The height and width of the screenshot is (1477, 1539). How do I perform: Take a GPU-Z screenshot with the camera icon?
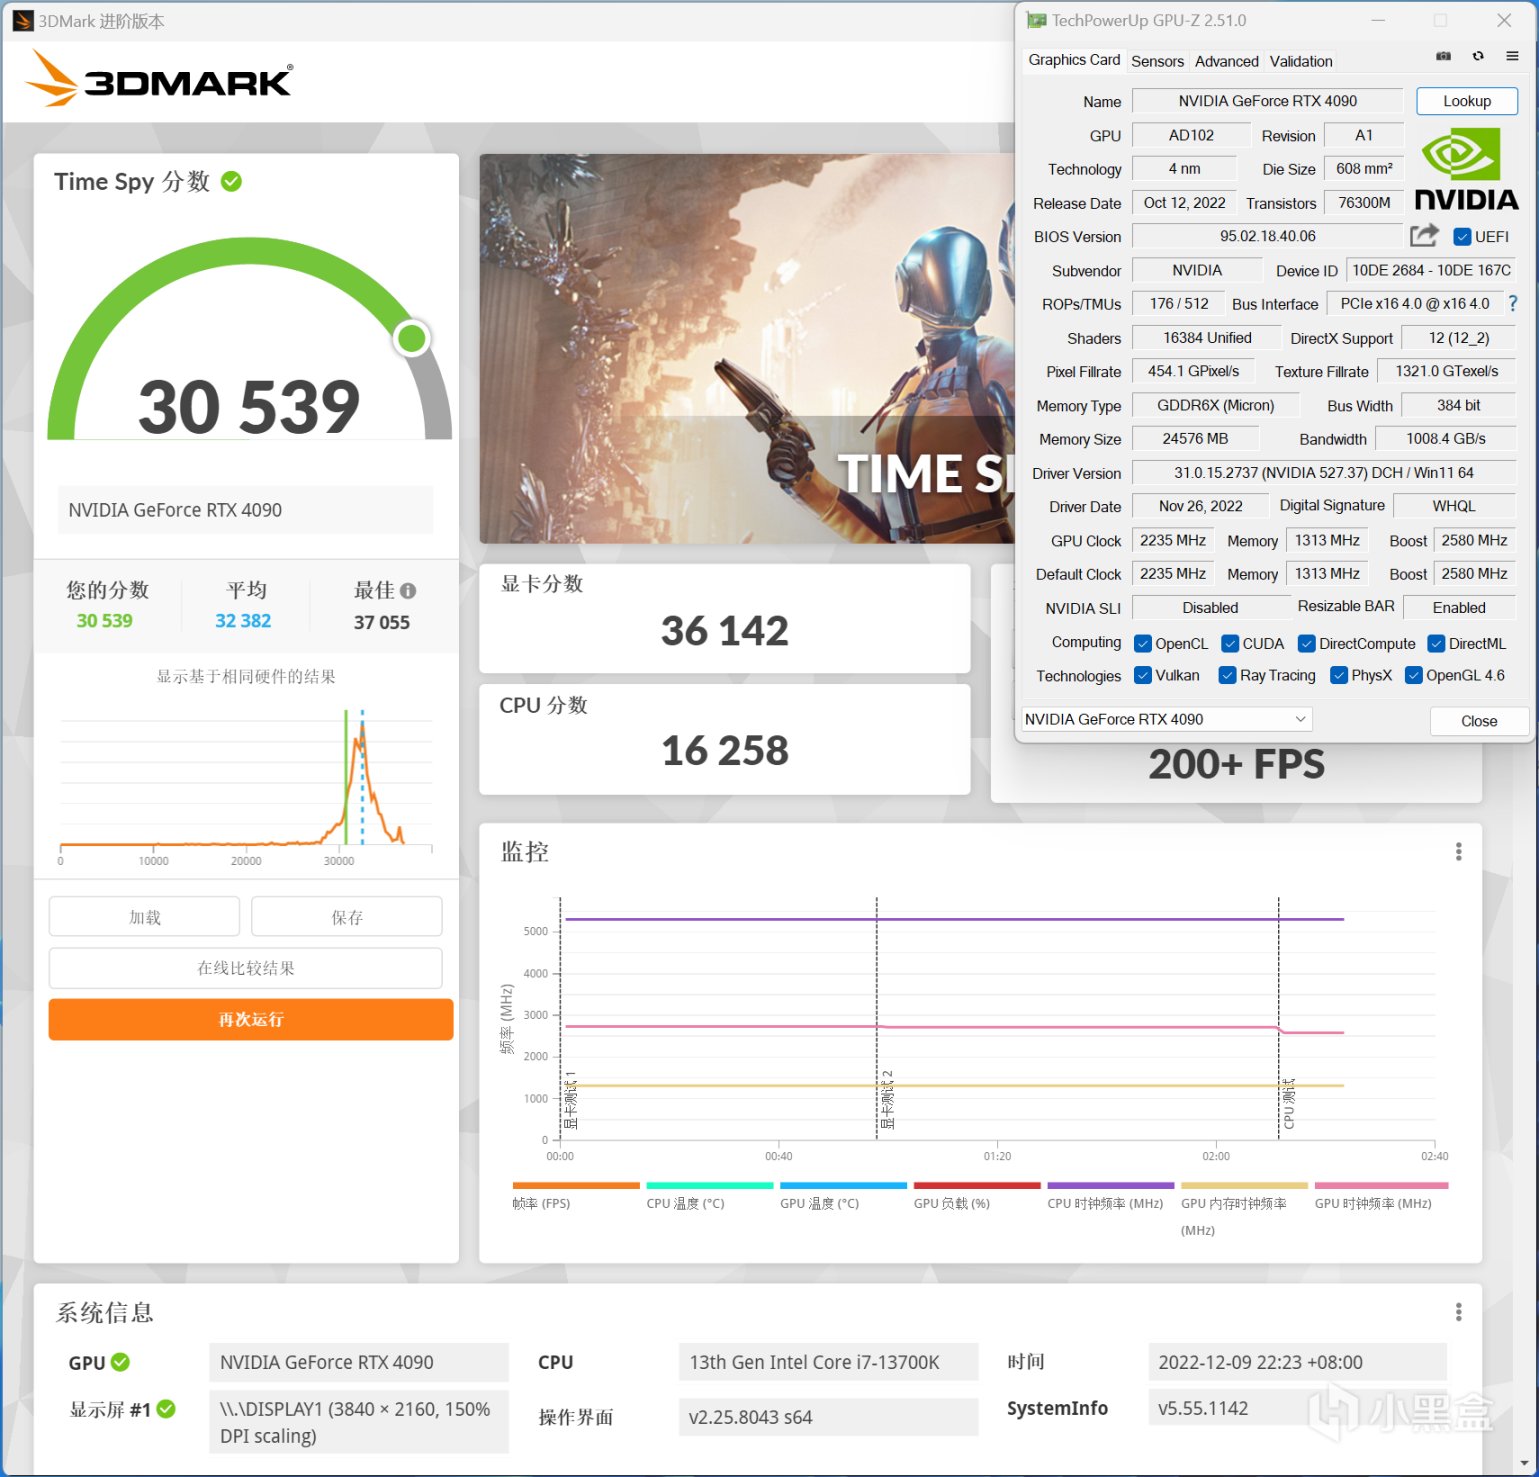[x=1443, y=57]
